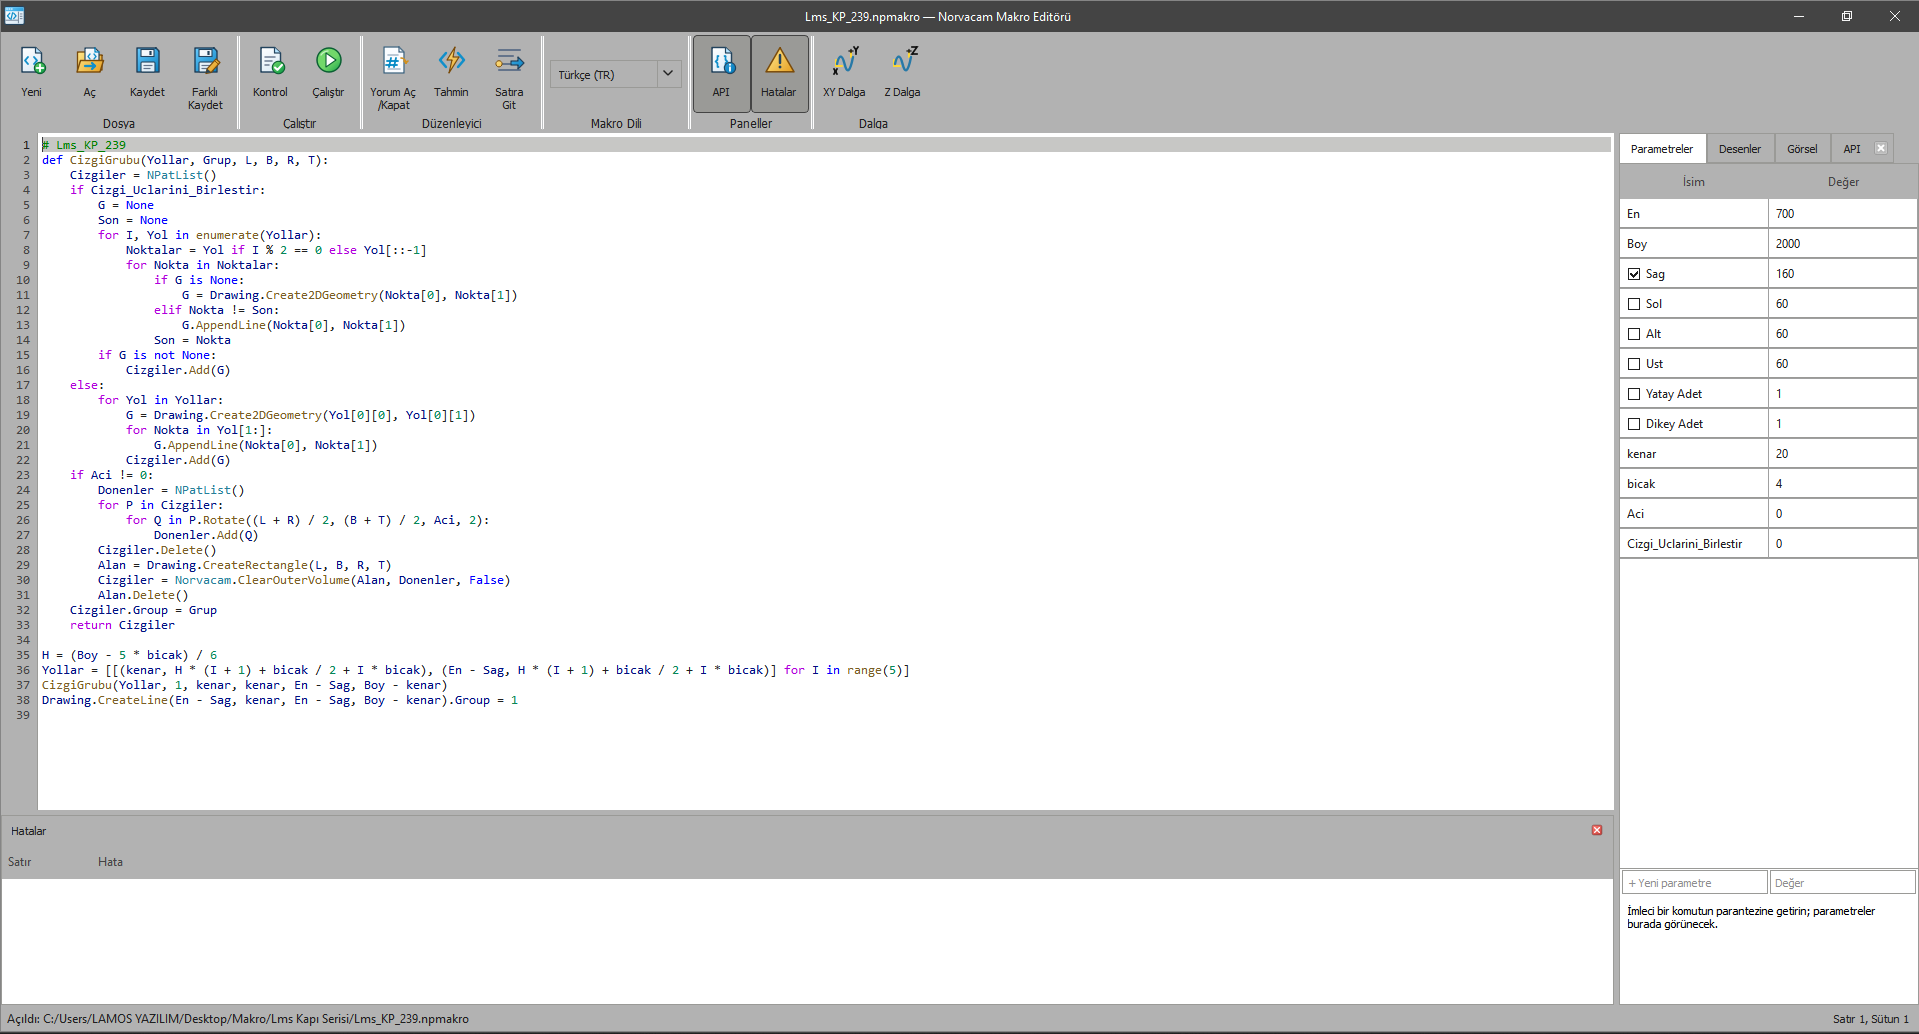The height and width of the screenshot is (1034, 1919).
Task: Create a new macro with Yeni
Action: point(32,73)
